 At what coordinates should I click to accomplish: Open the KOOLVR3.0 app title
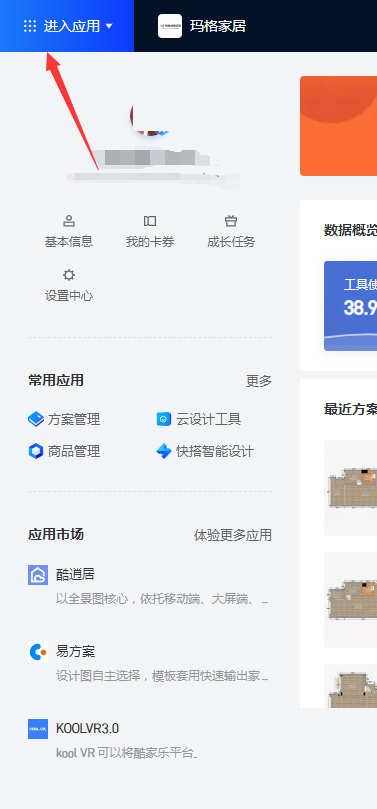[87, 729]
